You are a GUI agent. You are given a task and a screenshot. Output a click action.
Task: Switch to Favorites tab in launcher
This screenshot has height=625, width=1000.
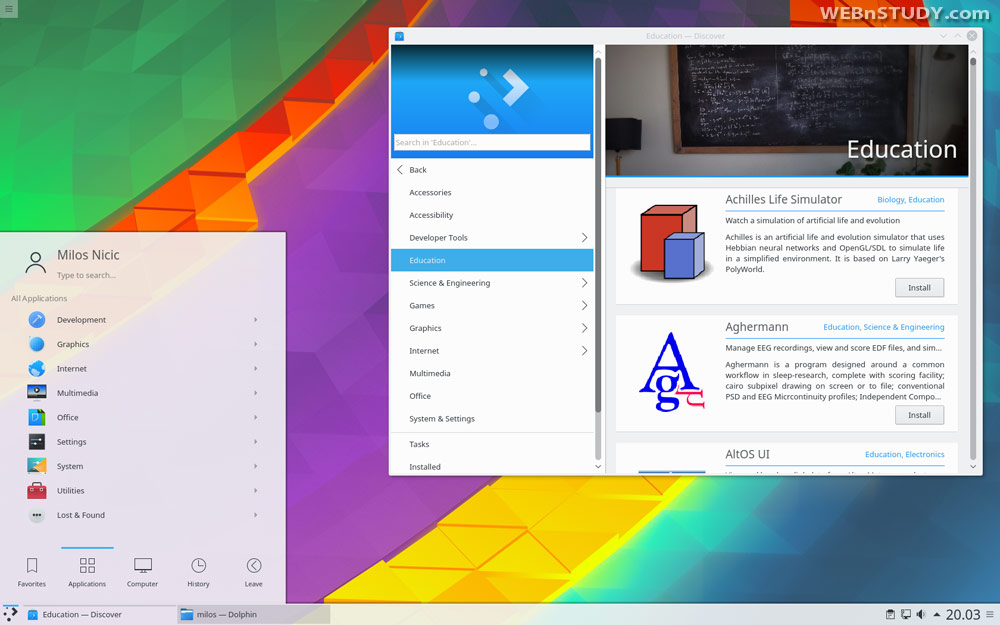[32, 572]
